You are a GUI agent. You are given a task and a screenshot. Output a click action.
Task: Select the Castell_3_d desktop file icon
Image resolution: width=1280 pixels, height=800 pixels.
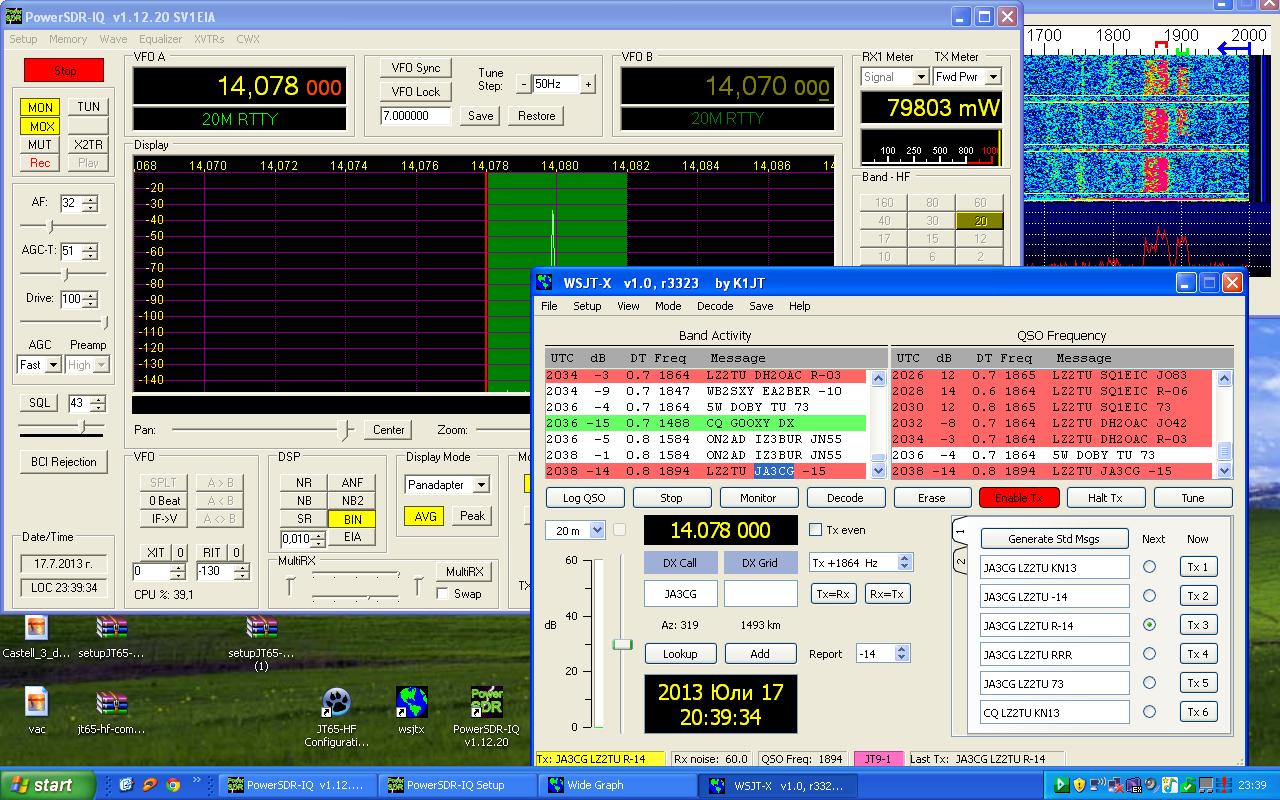[36, 627]
